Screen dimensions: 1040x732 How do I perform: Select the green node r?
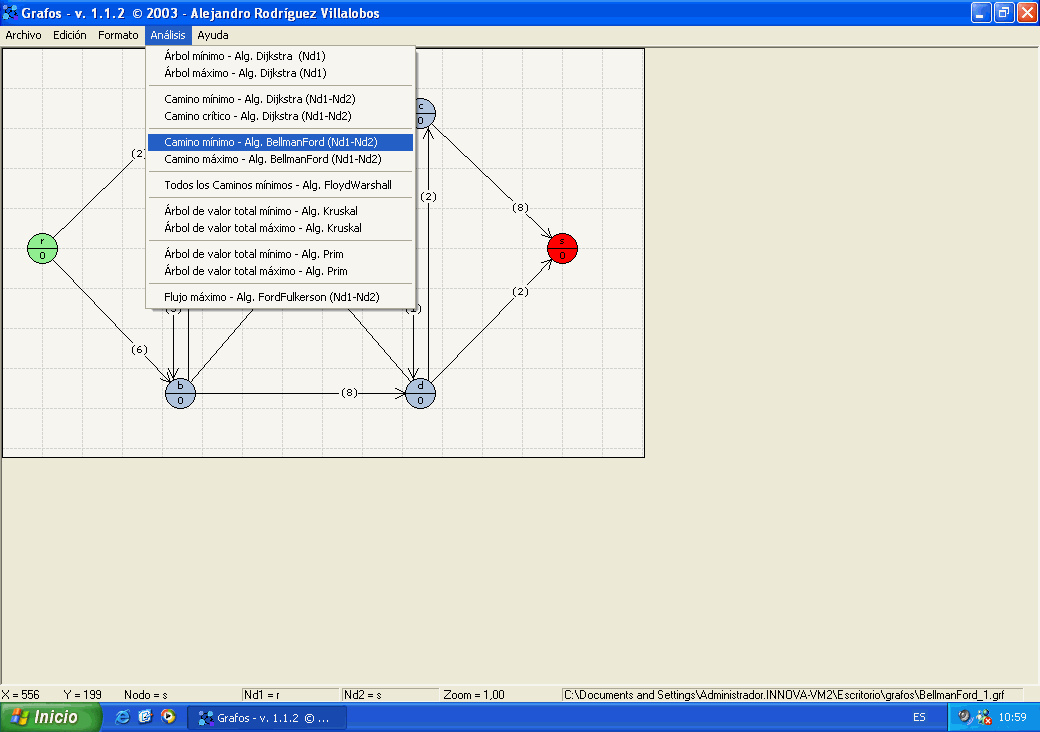click(42, 248)
